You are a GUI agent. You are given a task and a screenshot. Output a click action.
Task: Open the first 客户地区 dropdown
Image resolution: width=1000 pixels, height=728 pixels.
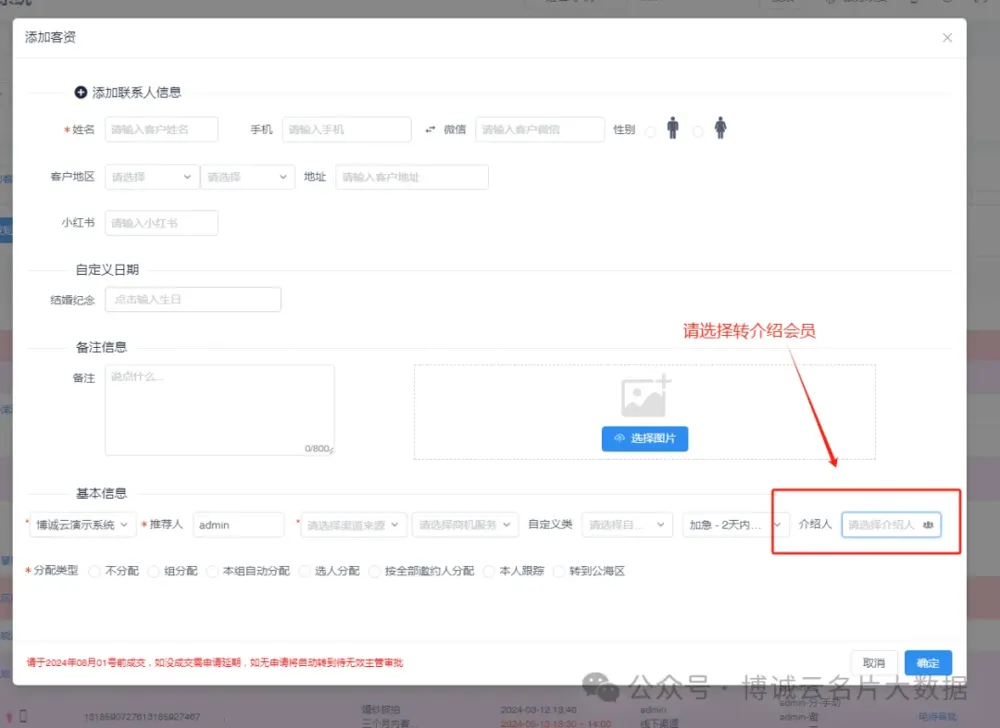pos(151,177)
